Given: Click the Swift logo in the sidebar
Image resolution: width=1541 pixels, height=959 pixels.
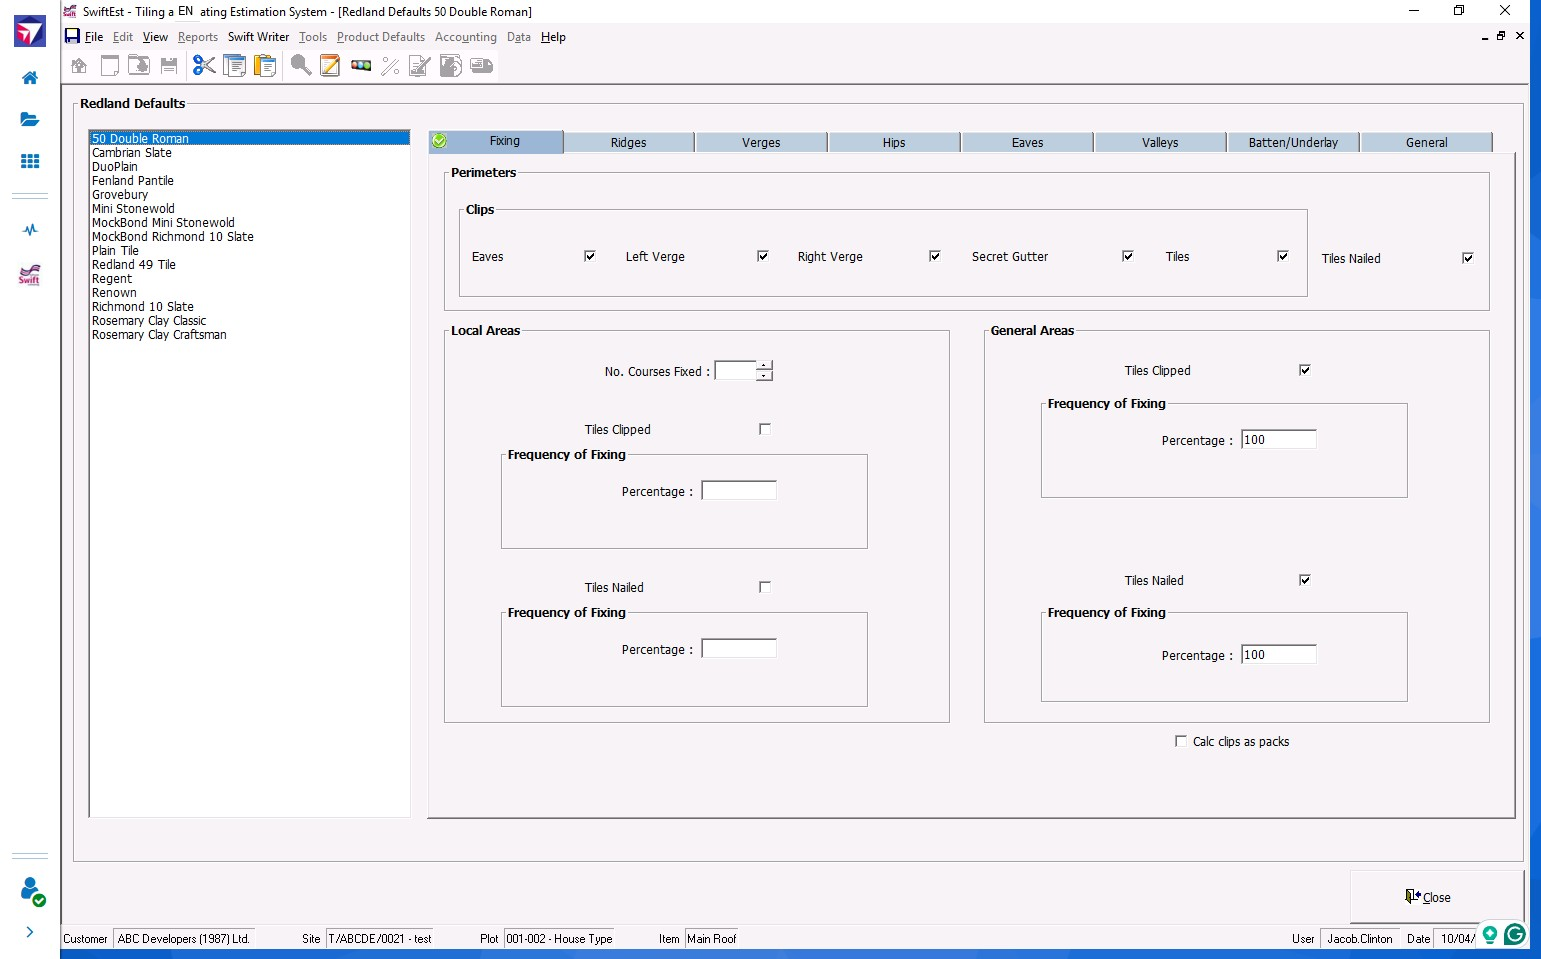Looking at the screenshot, I should pos(30,275).
